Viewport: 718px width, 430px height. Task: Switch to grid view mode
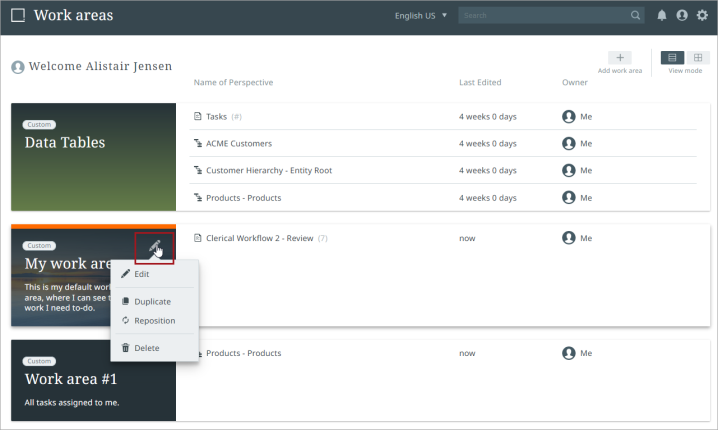(698, 58)
